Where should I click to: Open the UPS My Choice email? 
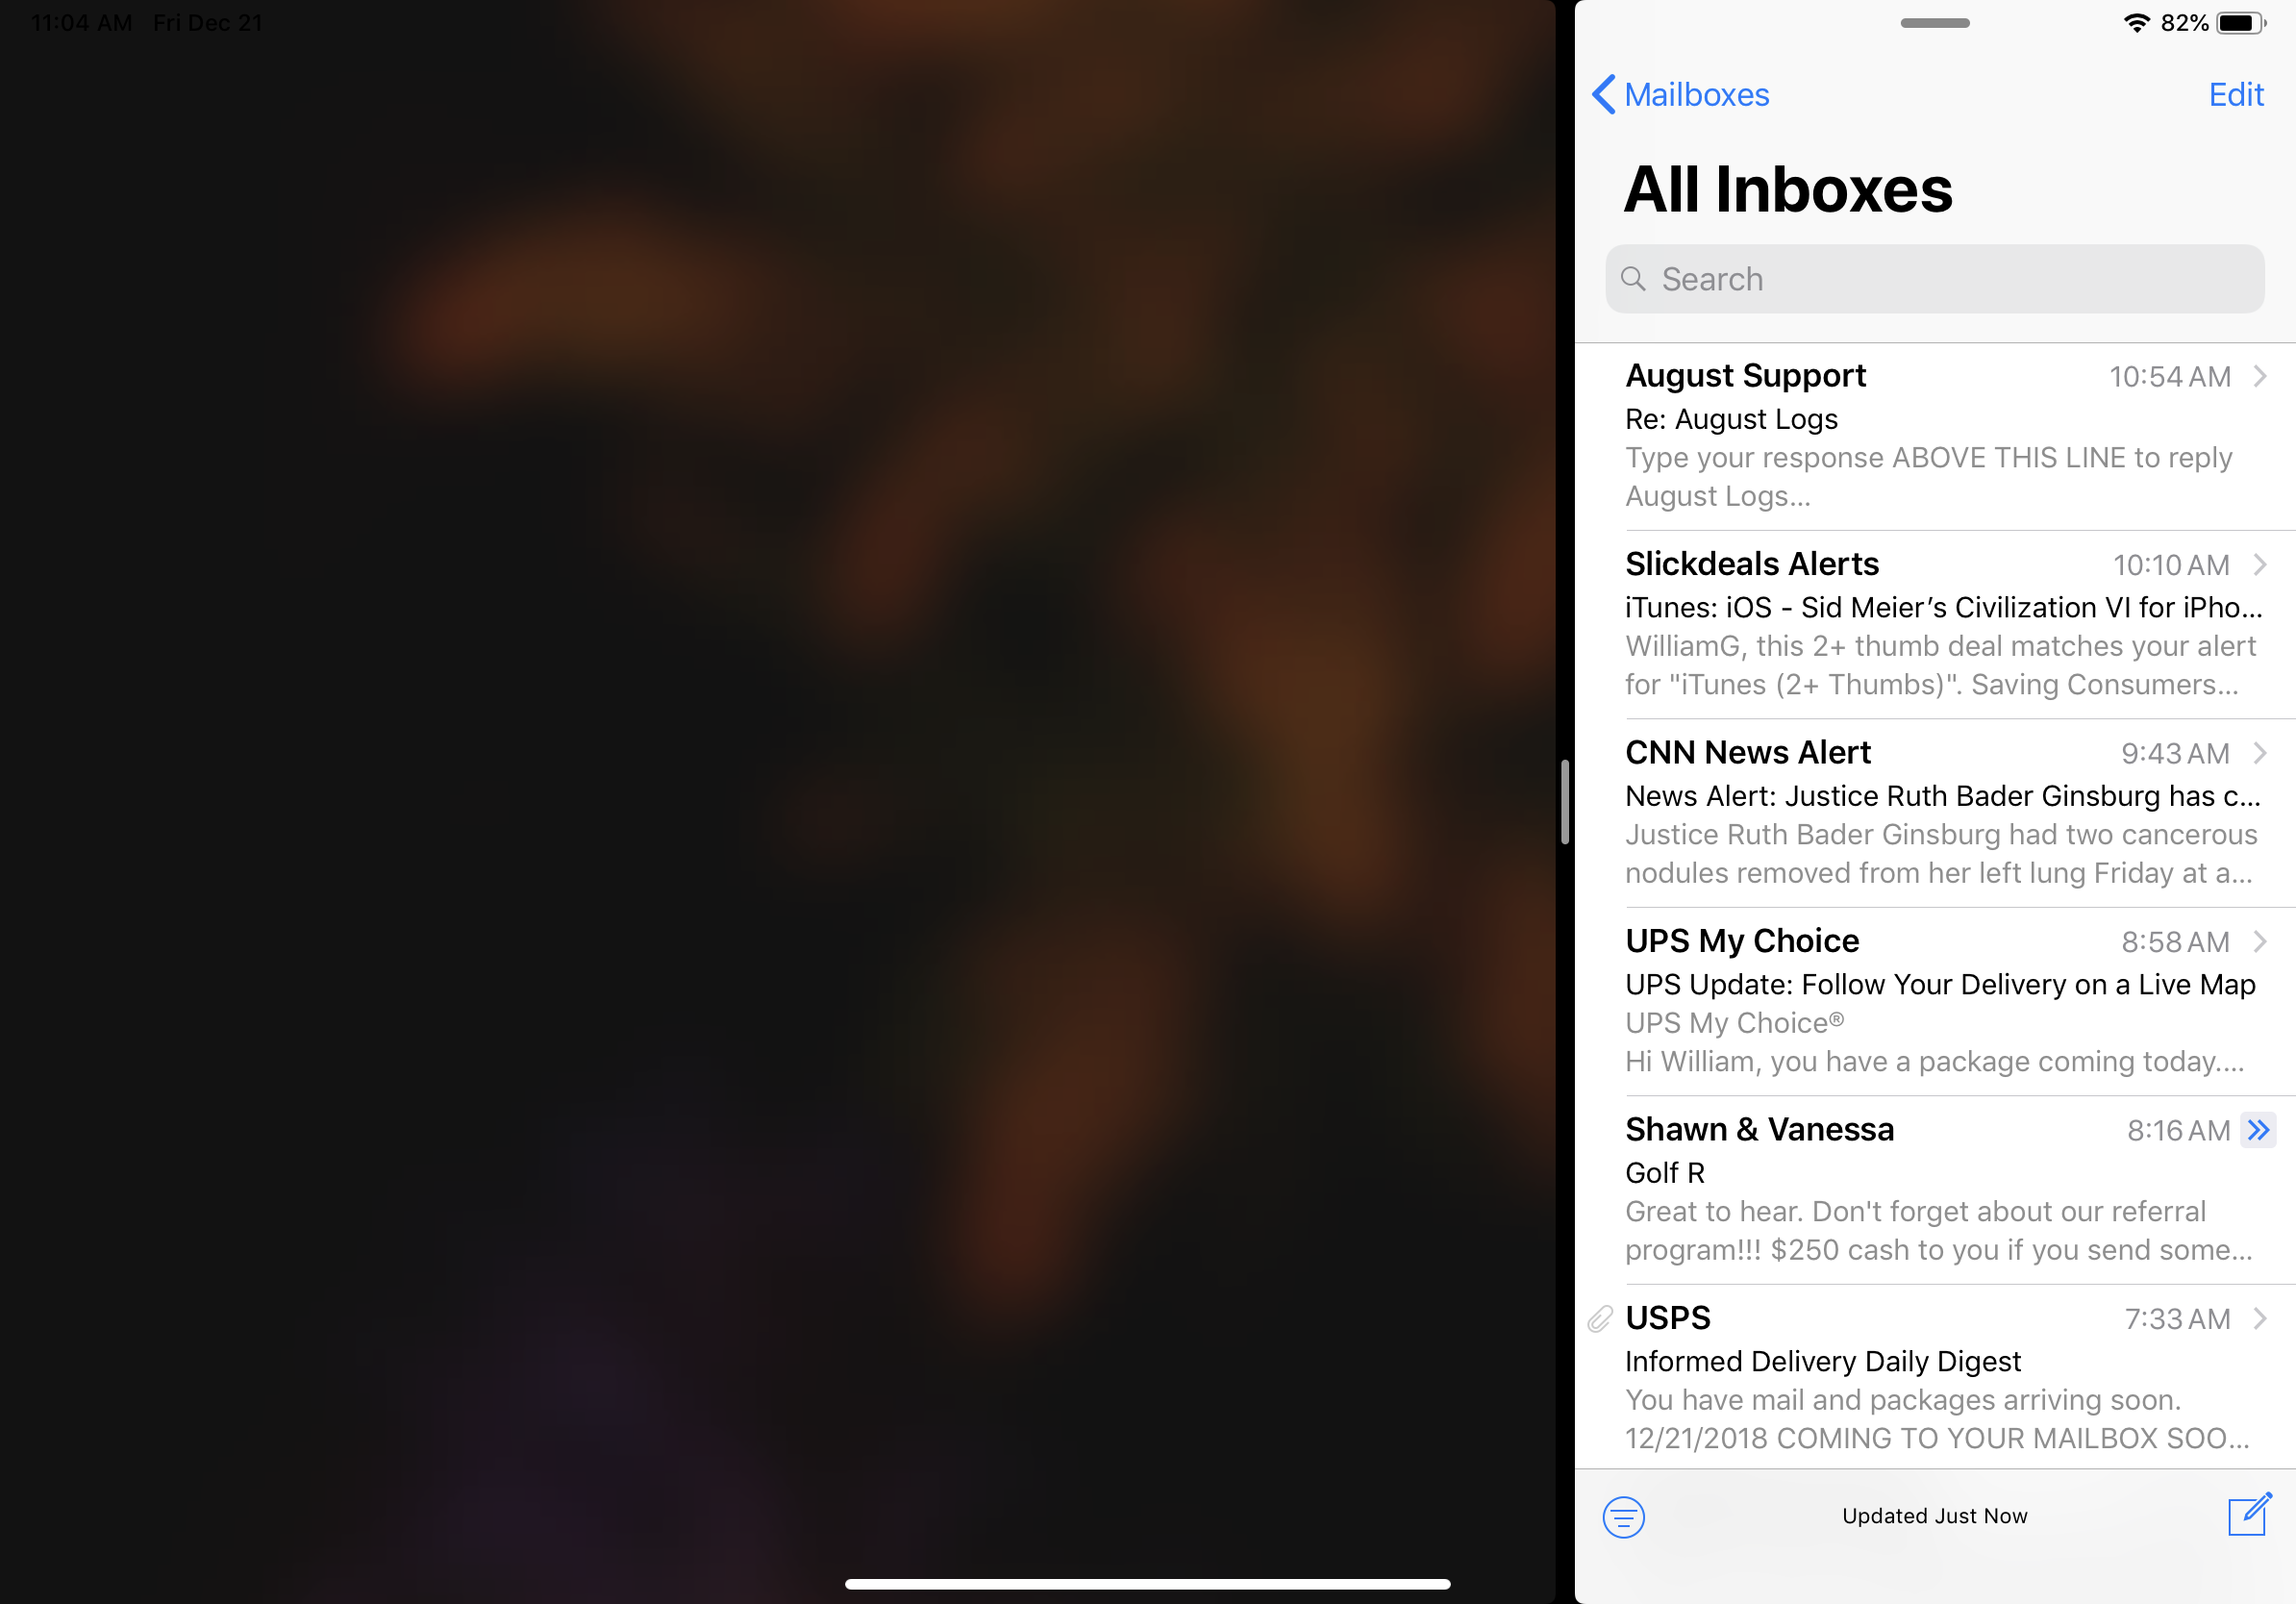(x=1934, y=1002)
